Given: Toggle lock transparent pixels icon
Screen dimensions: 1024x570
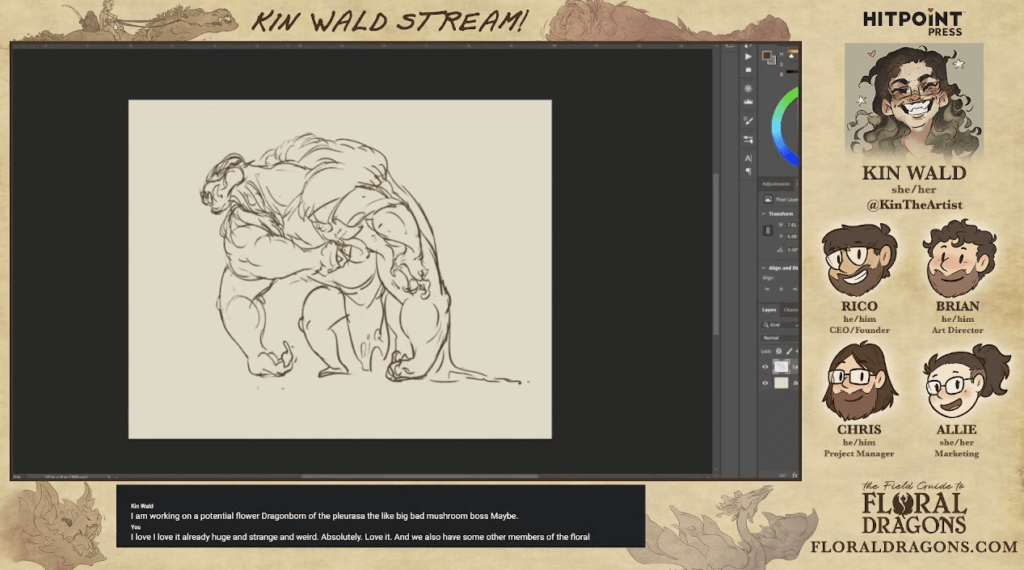Looking at the screenshot, I should [x=778, y=351].
